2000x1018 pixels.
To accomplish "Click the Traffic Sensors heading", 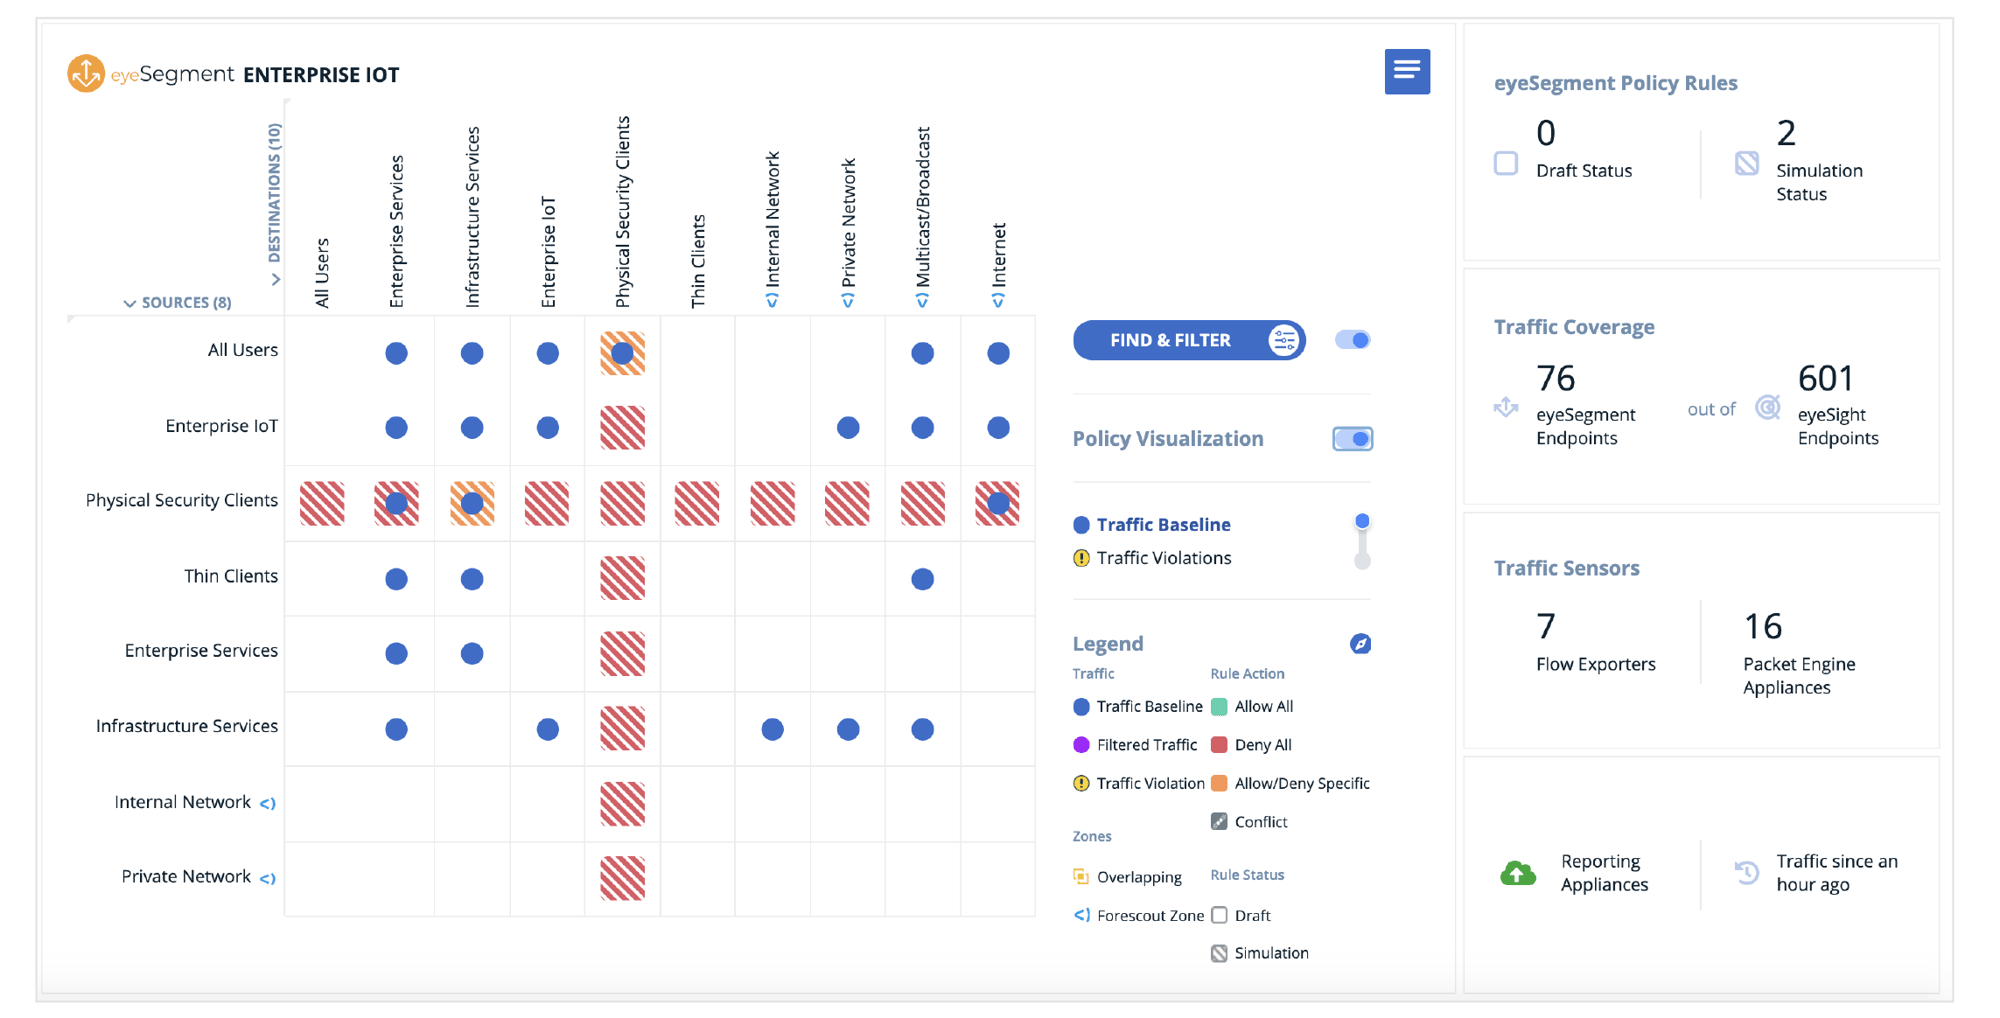I will (x=1566, y=568).
